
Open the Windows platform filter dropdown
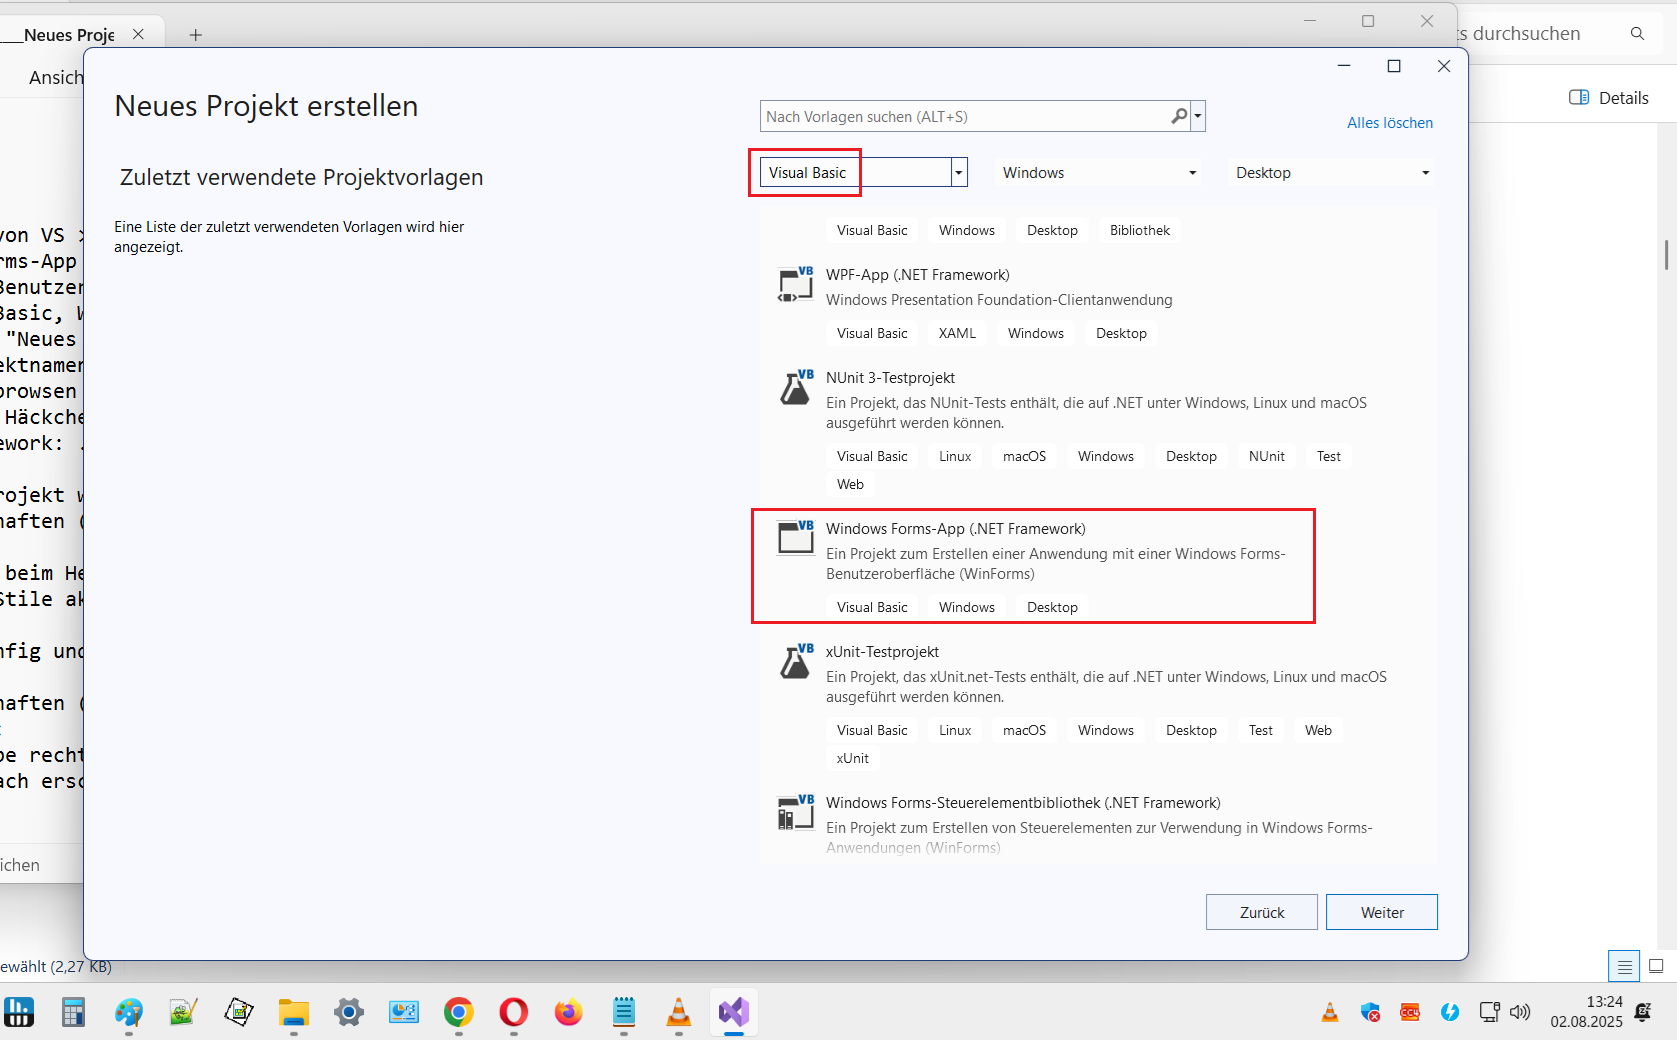pyautogui.click(x=1099, y=173)
